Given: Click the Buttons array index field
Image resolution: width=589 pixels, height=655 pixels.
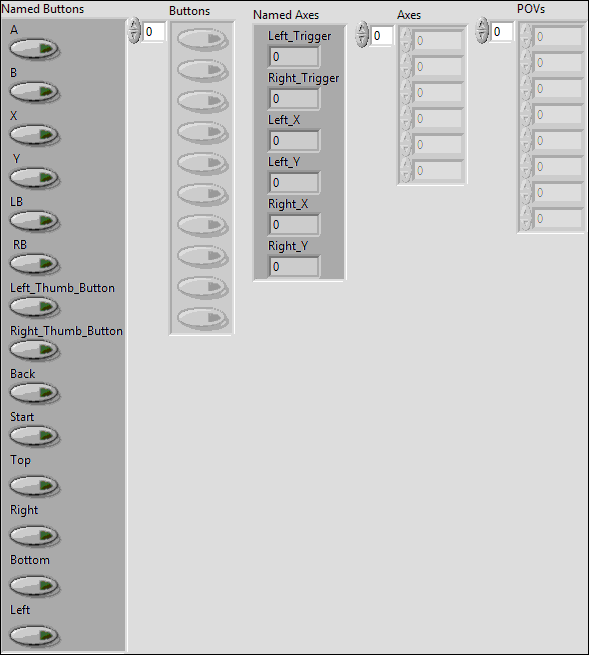Looking at the screenshot, I should coord(154,32).
